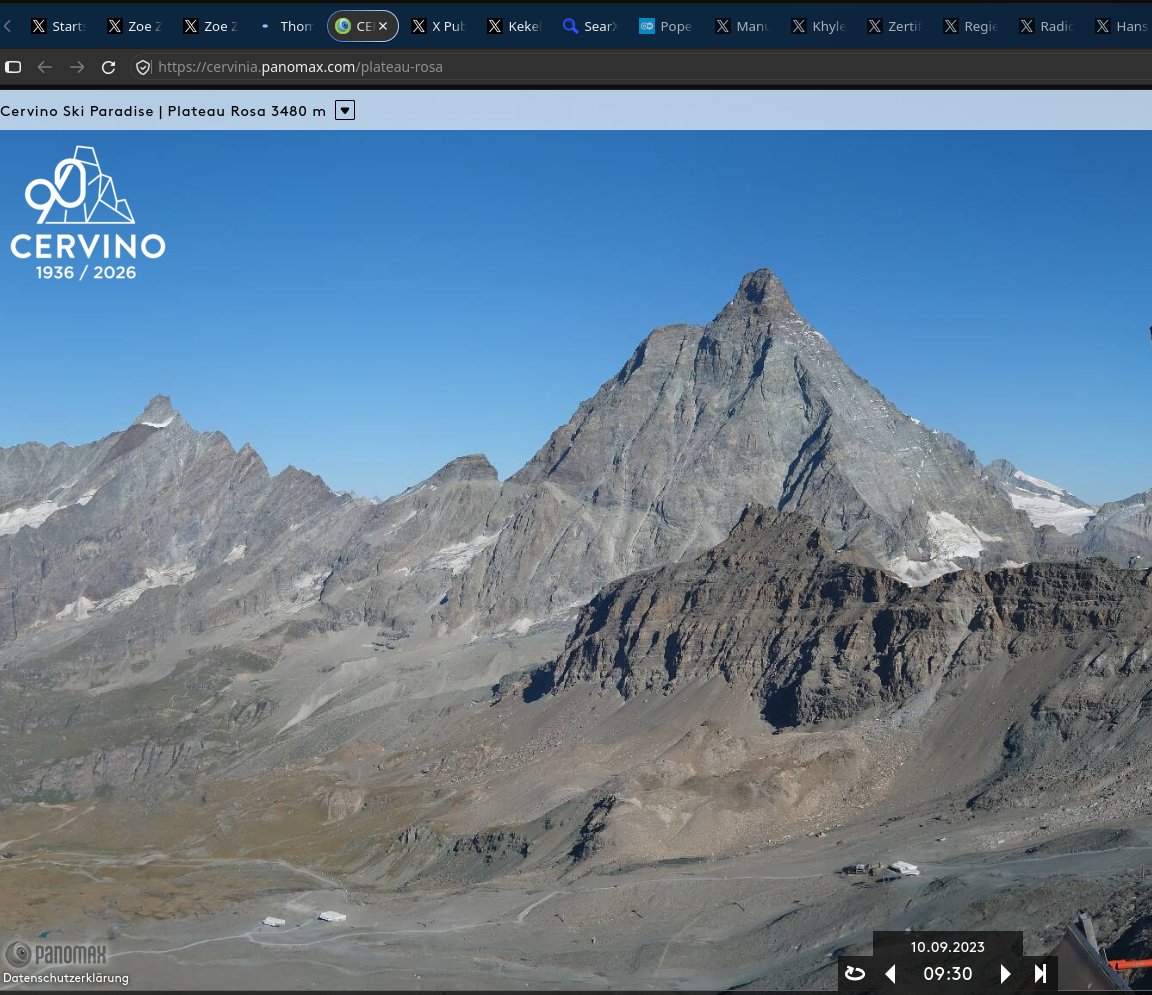Expand the Plateau Rosa camera dropdown
The image size is (1152, 995).
coord(345,110)
